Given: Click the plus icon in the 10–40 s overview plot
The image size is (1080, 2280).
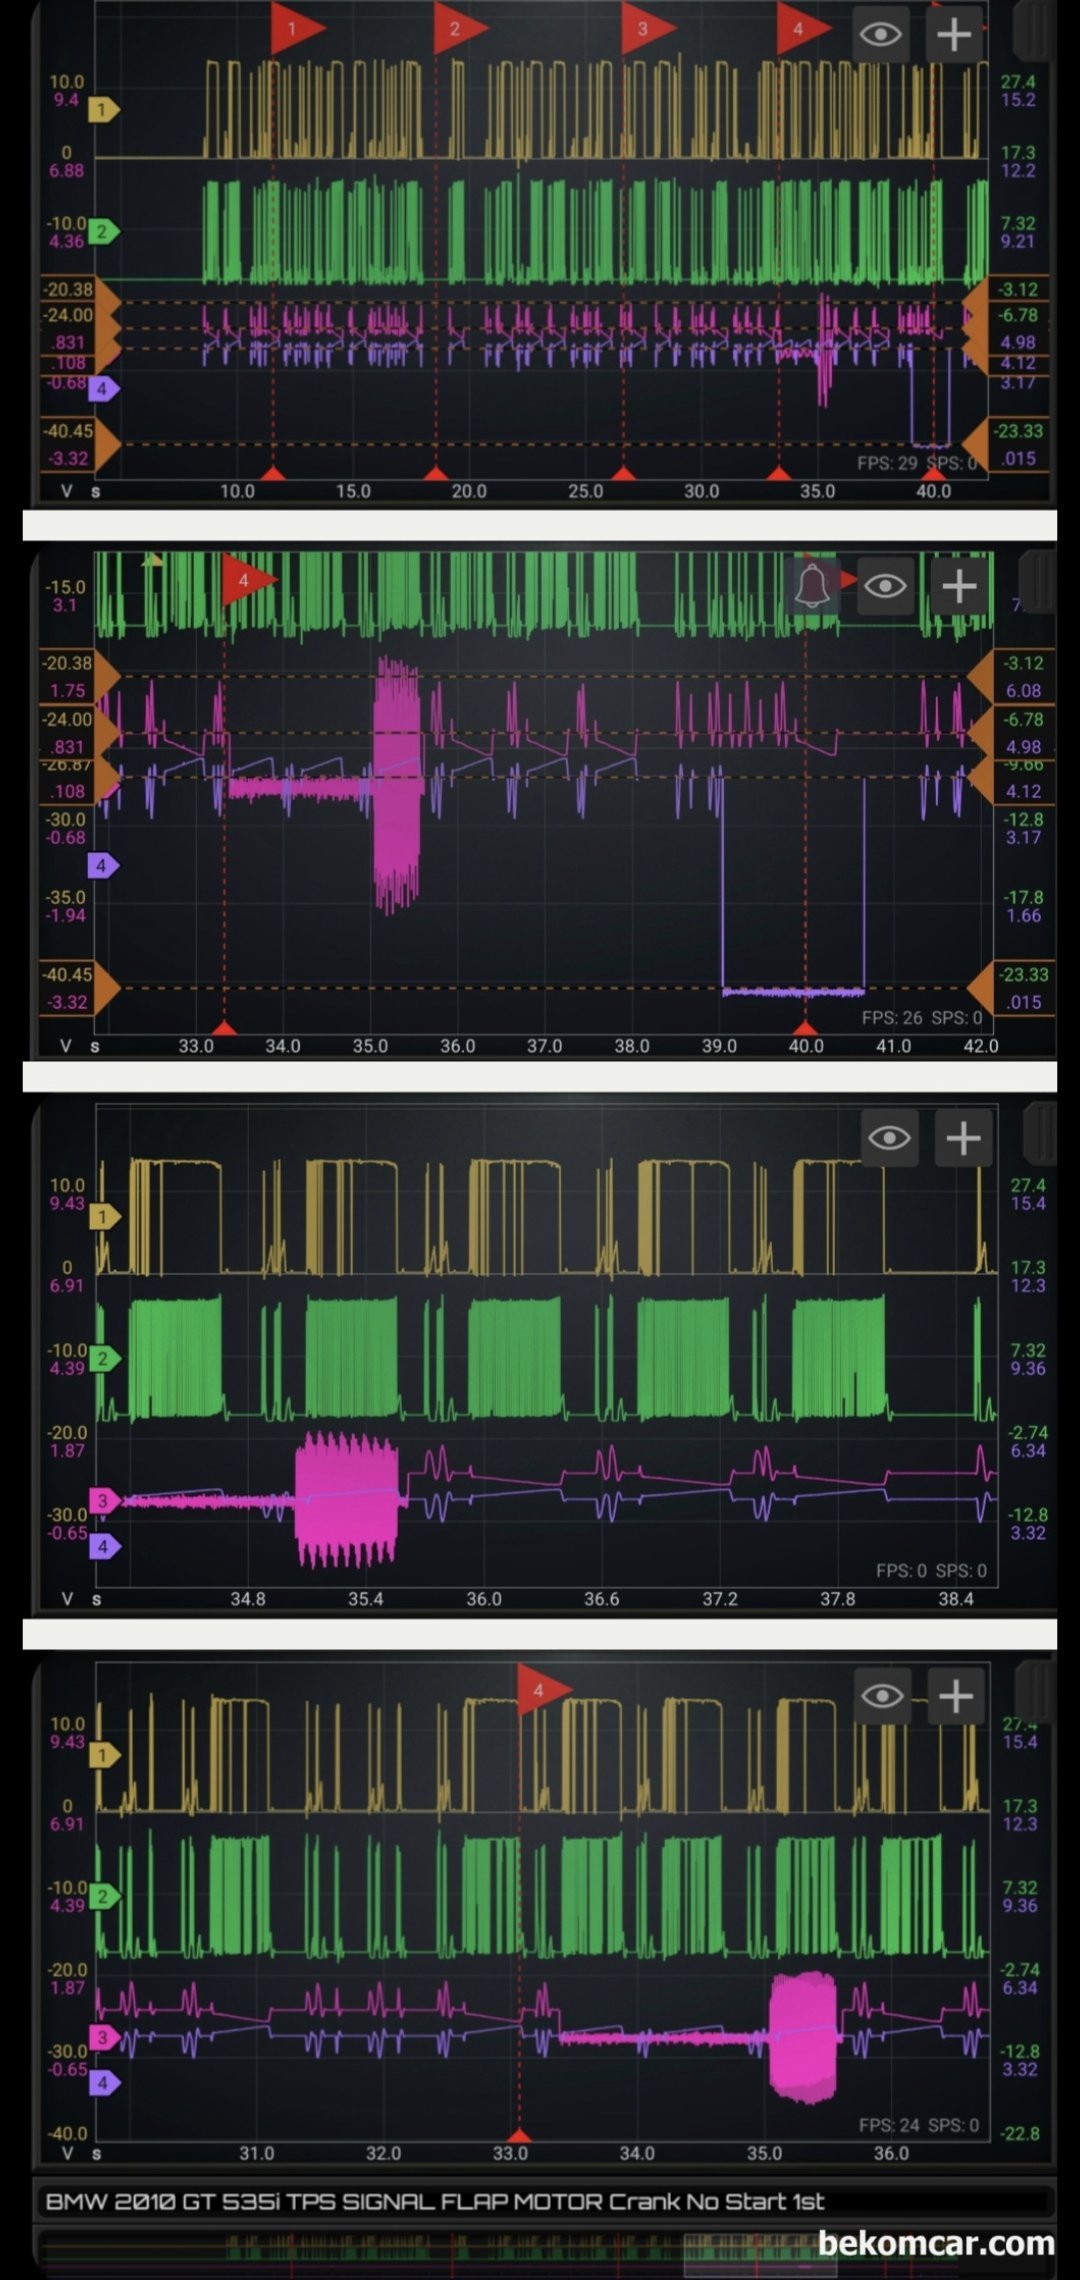Looking at the screenshot, I should click(x=954, y=35).
